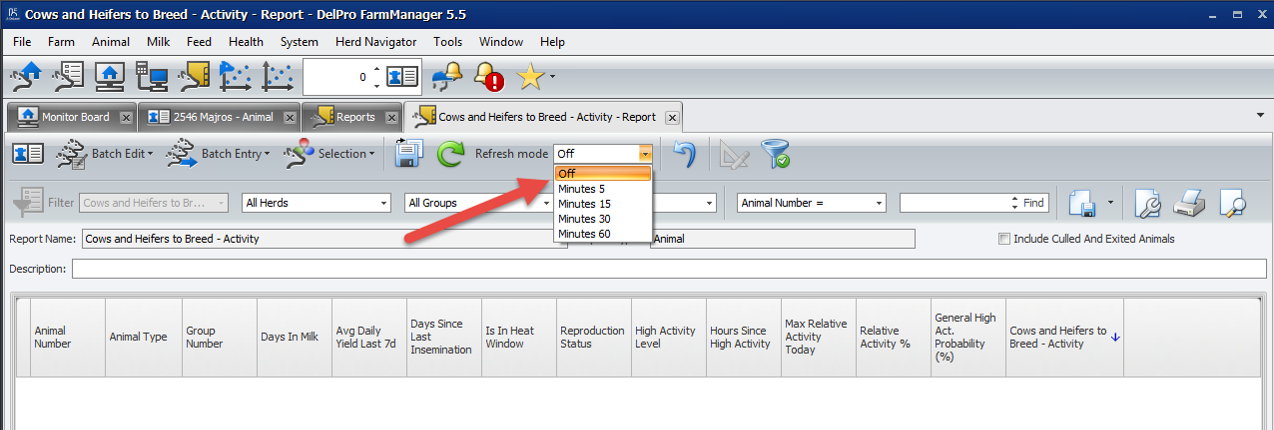The height and width of the screenshot is (430, 1274).
Task: Select Minutes 15 in refresh mode list
Action: [x=584, y=204]
